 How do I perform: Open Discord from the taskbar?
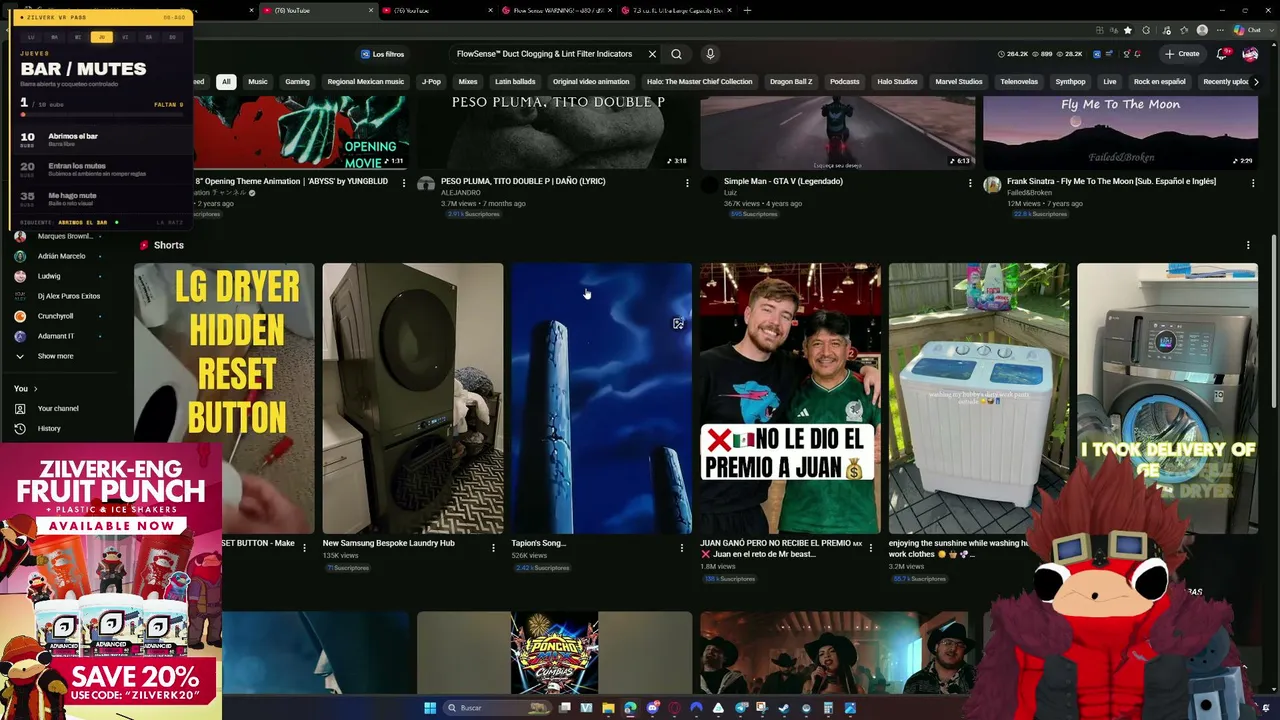652,708
